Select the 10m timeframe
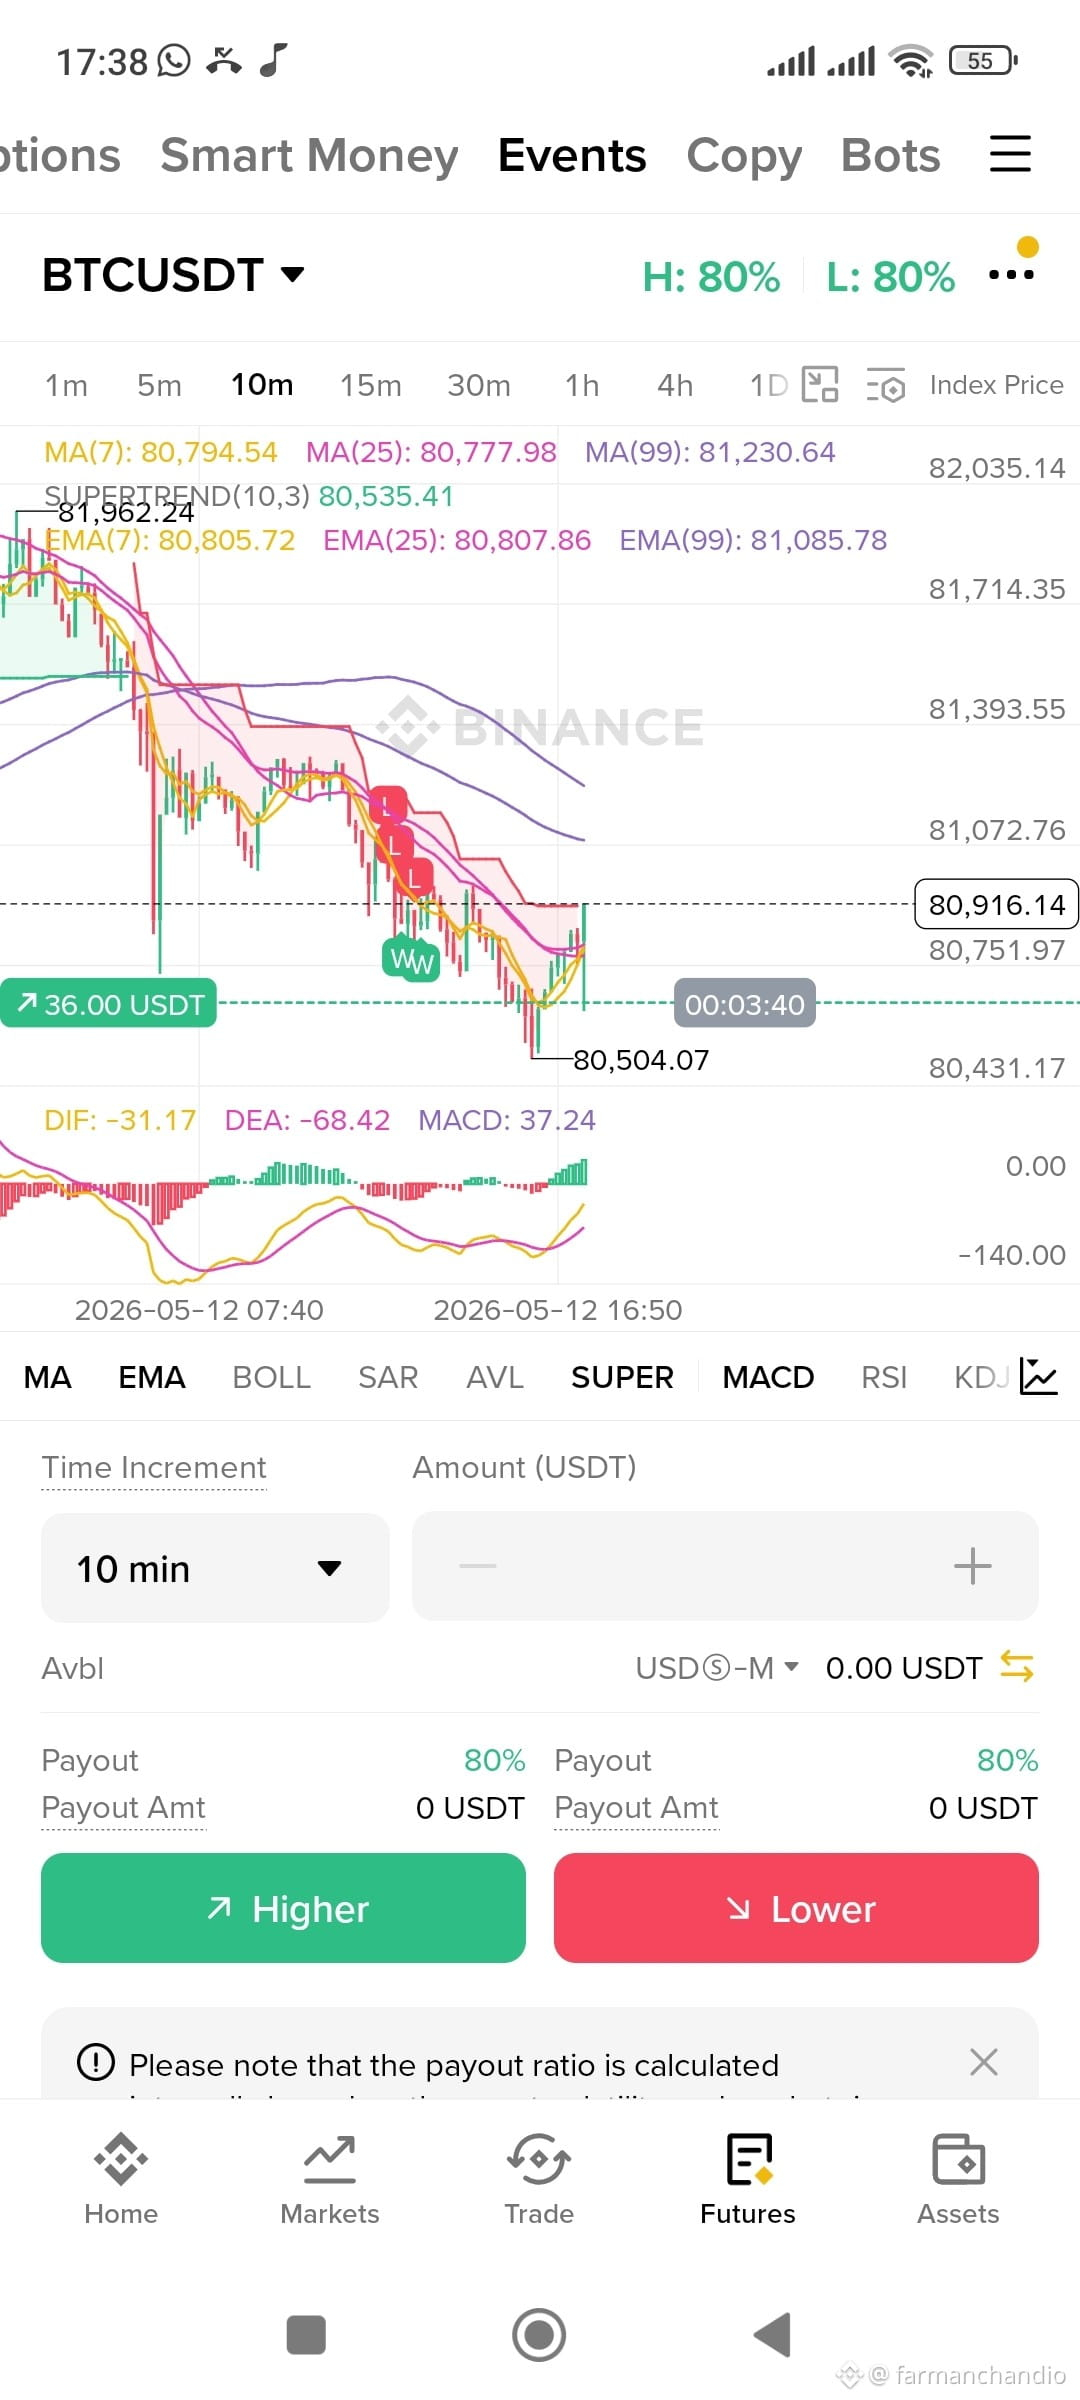Image resolution: width=1080 pixels, height=2400 pixels. pos(262,385)
